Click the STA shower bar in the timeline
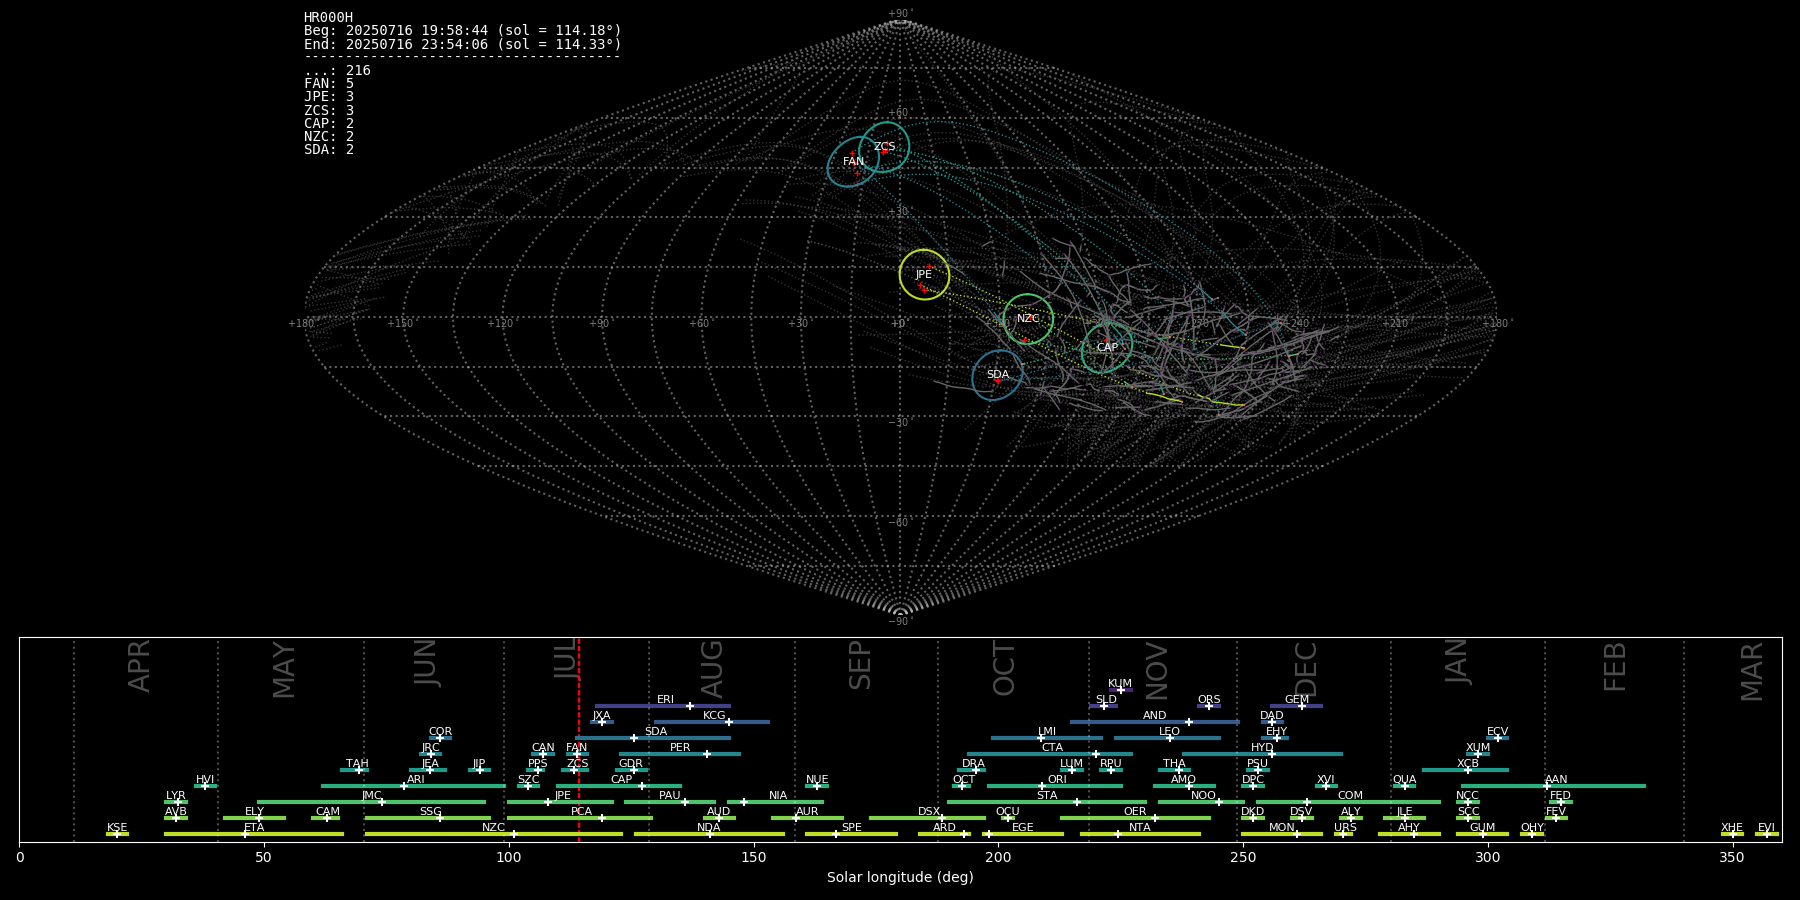The height and width of the screenshot is (900, 1800). (x=1047, y=802)
